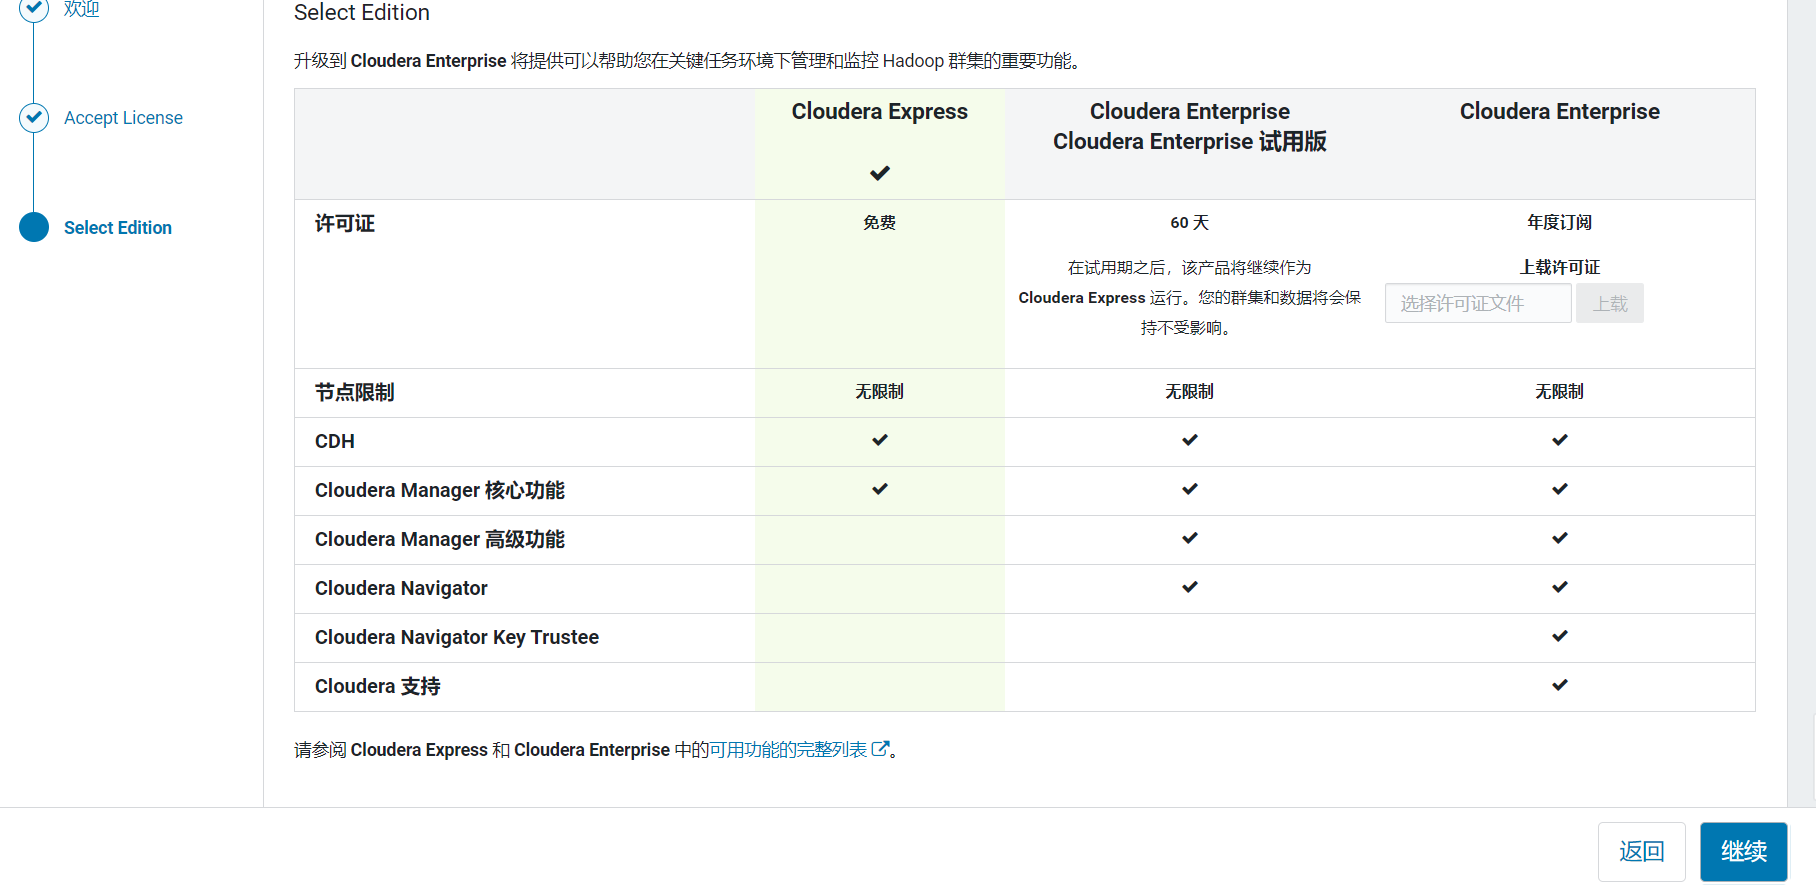1816x887 pixels.
Task: Click the trial expiry description paragraph
Action: coord(1190,297)
